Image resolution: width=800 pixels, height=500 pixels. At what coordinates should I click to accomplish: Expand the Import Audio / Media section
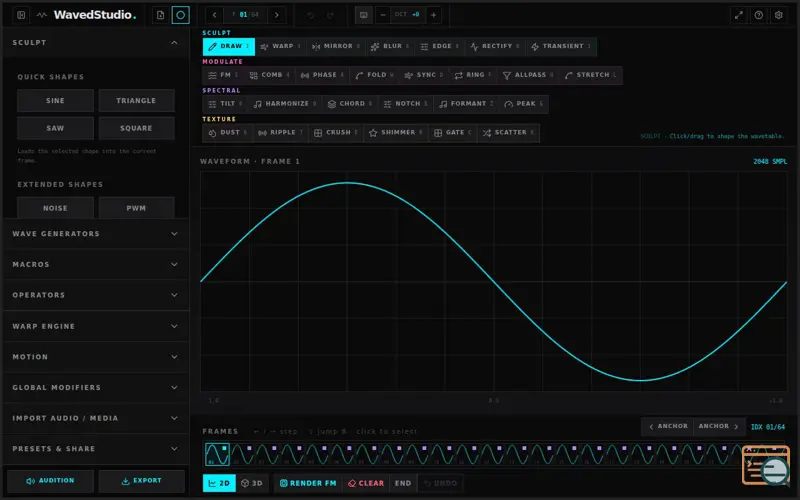click(x=96, y=418)
